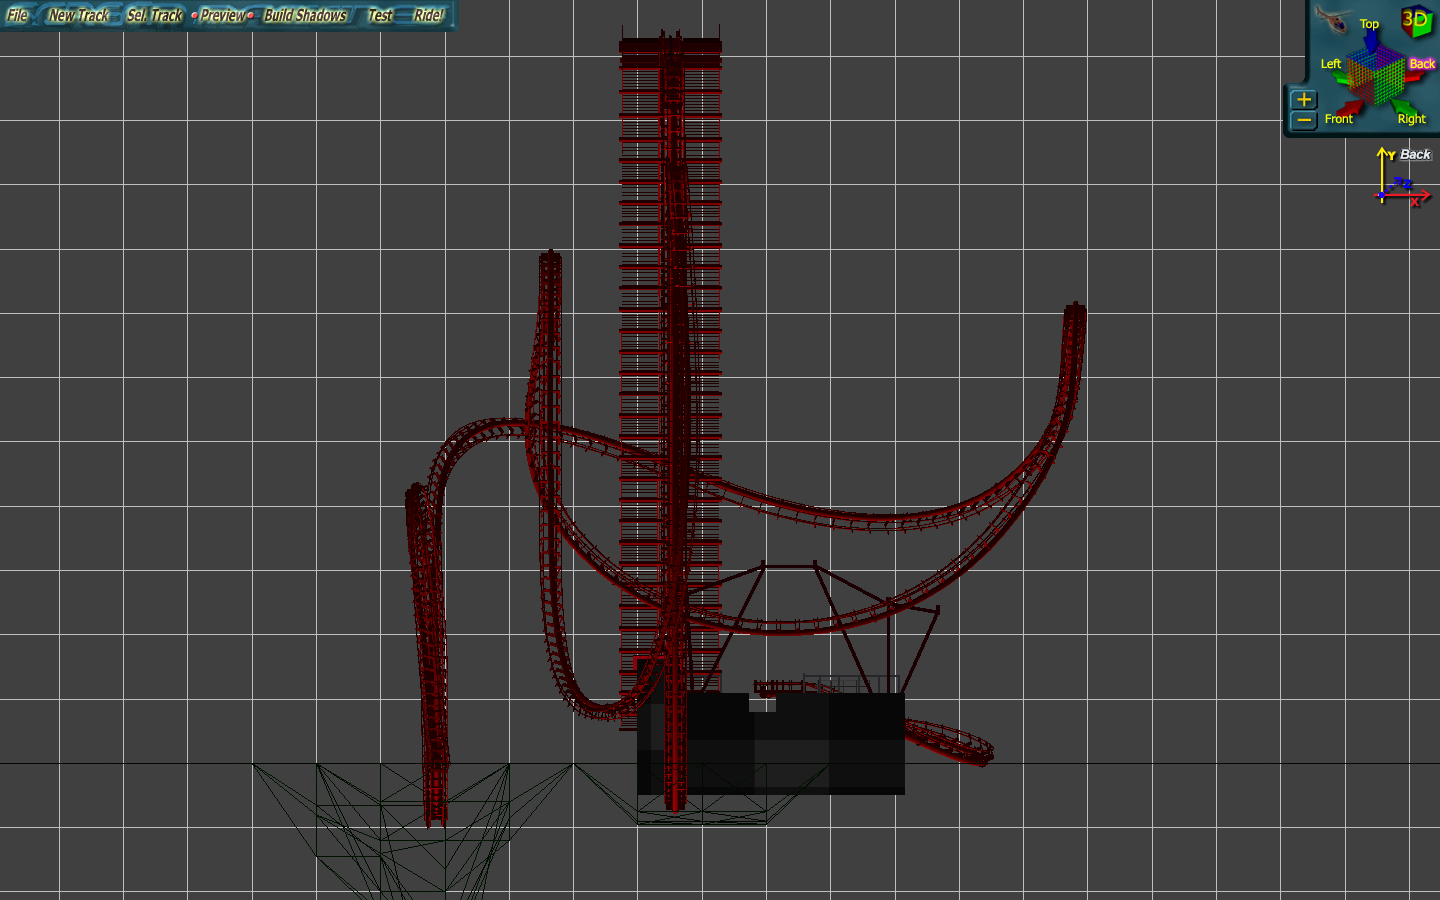The height and width of the screenshot is (900, 1440).
Task: Switch to helicopter fly-over camera
Action: coord(1332,17)
